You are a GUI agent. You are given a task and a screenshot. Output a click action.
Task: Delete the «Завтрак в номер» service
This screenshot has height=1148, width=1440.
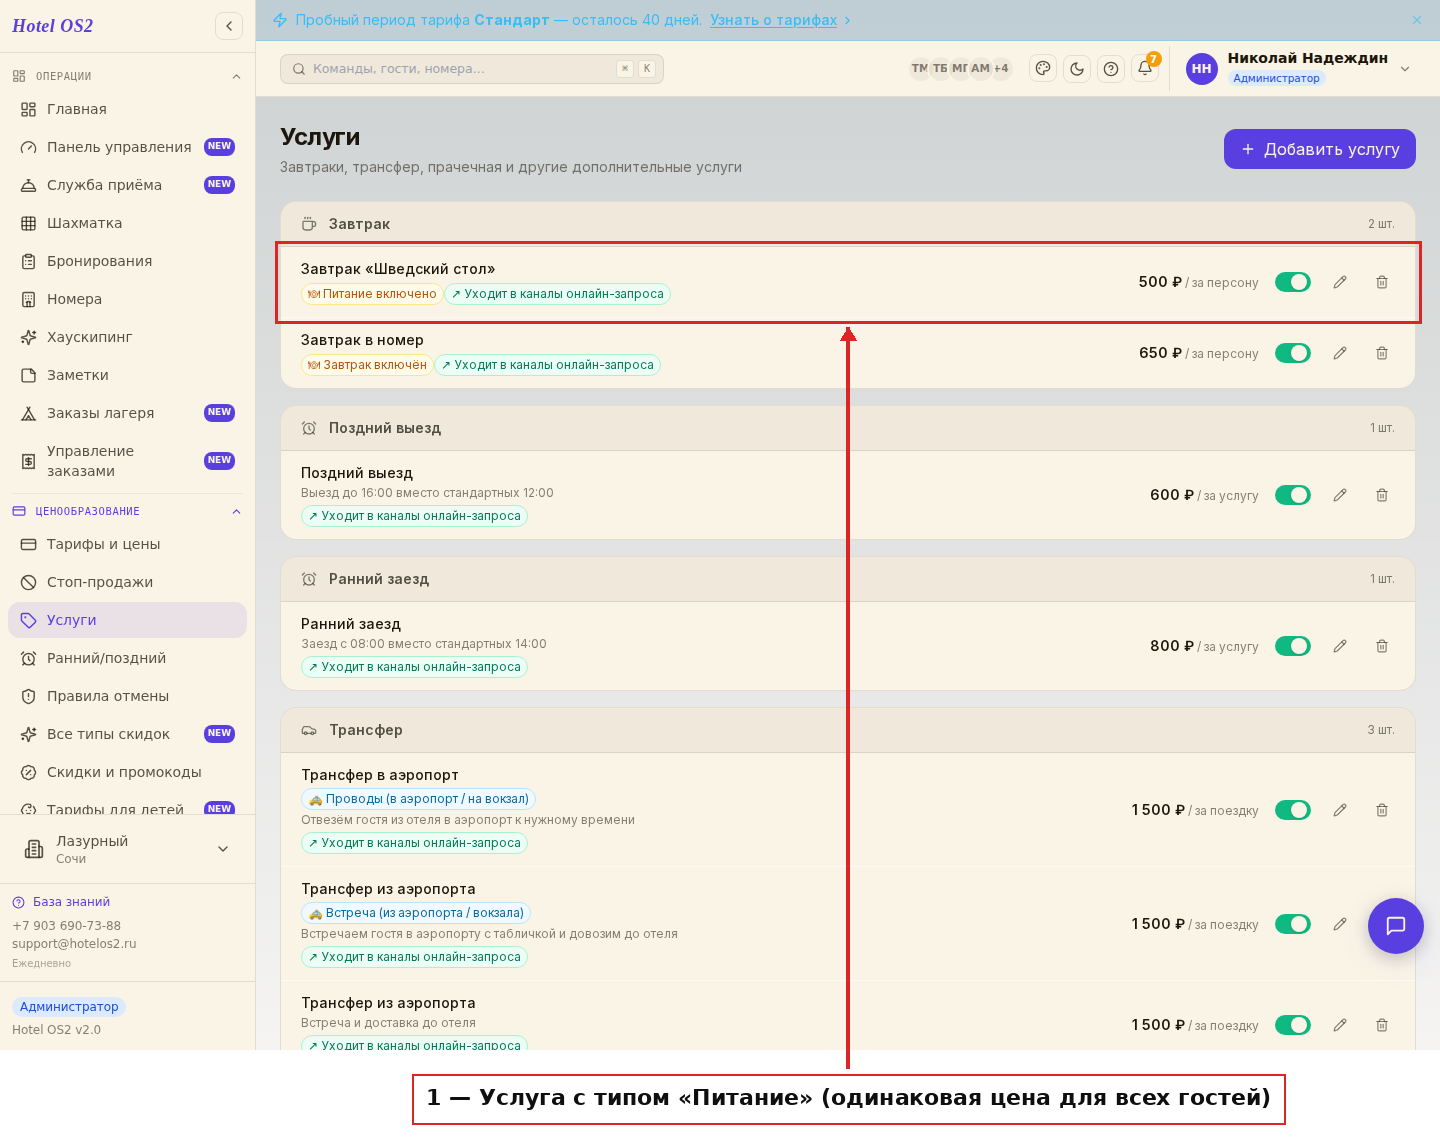[1382, 353]
